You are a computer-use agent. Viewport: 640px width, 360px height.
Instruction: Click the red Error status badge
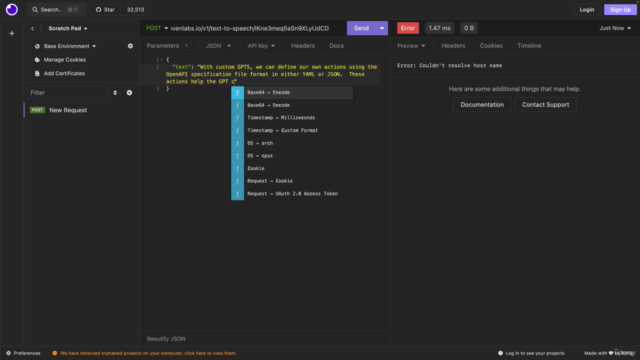pyautogui.click(x=408, y=28)
